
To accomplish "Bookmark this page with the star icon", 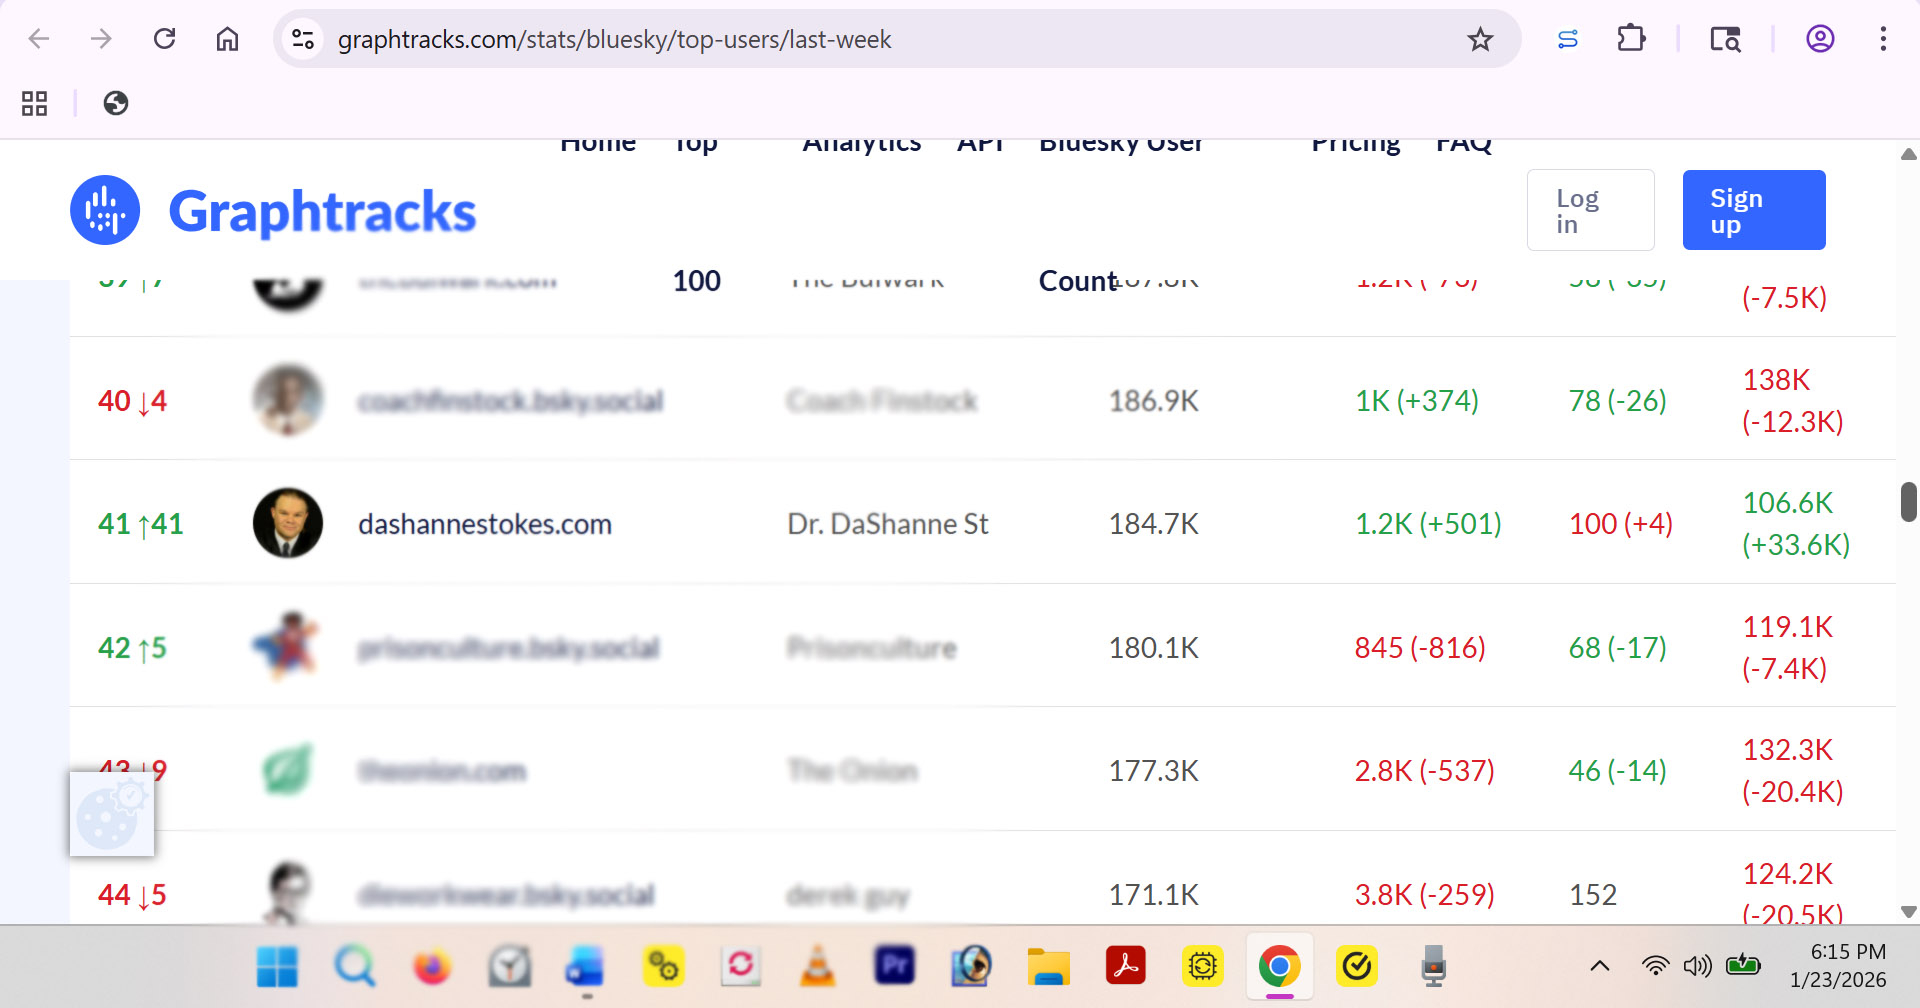I will pyautogui.click(x=1480, y=40).
